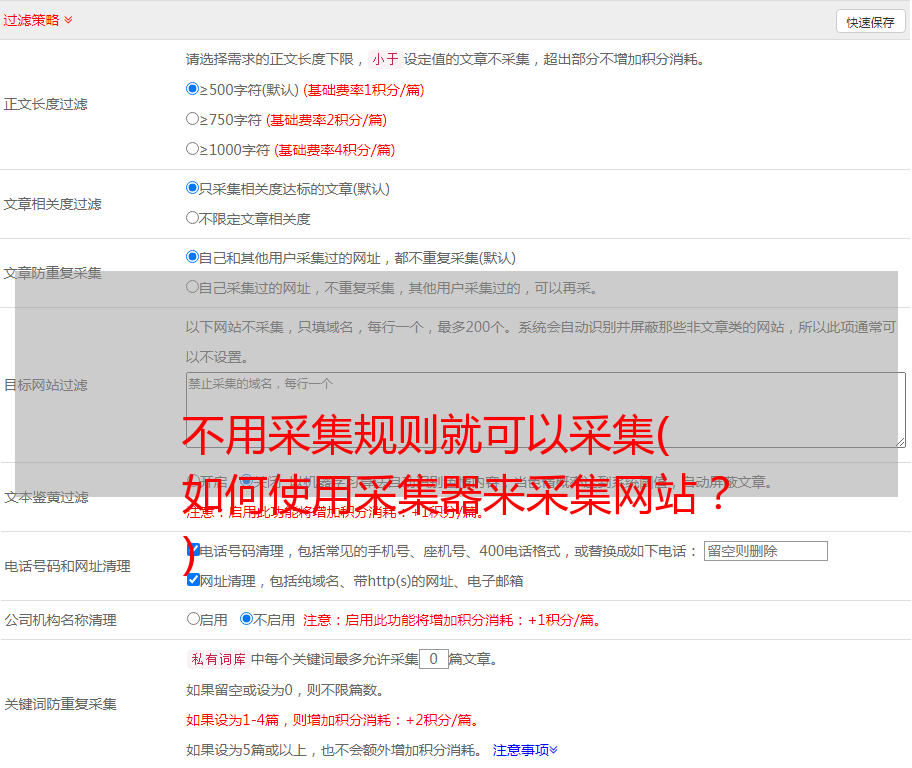Choose the ≥750字符 length filter

coord(193,119)
